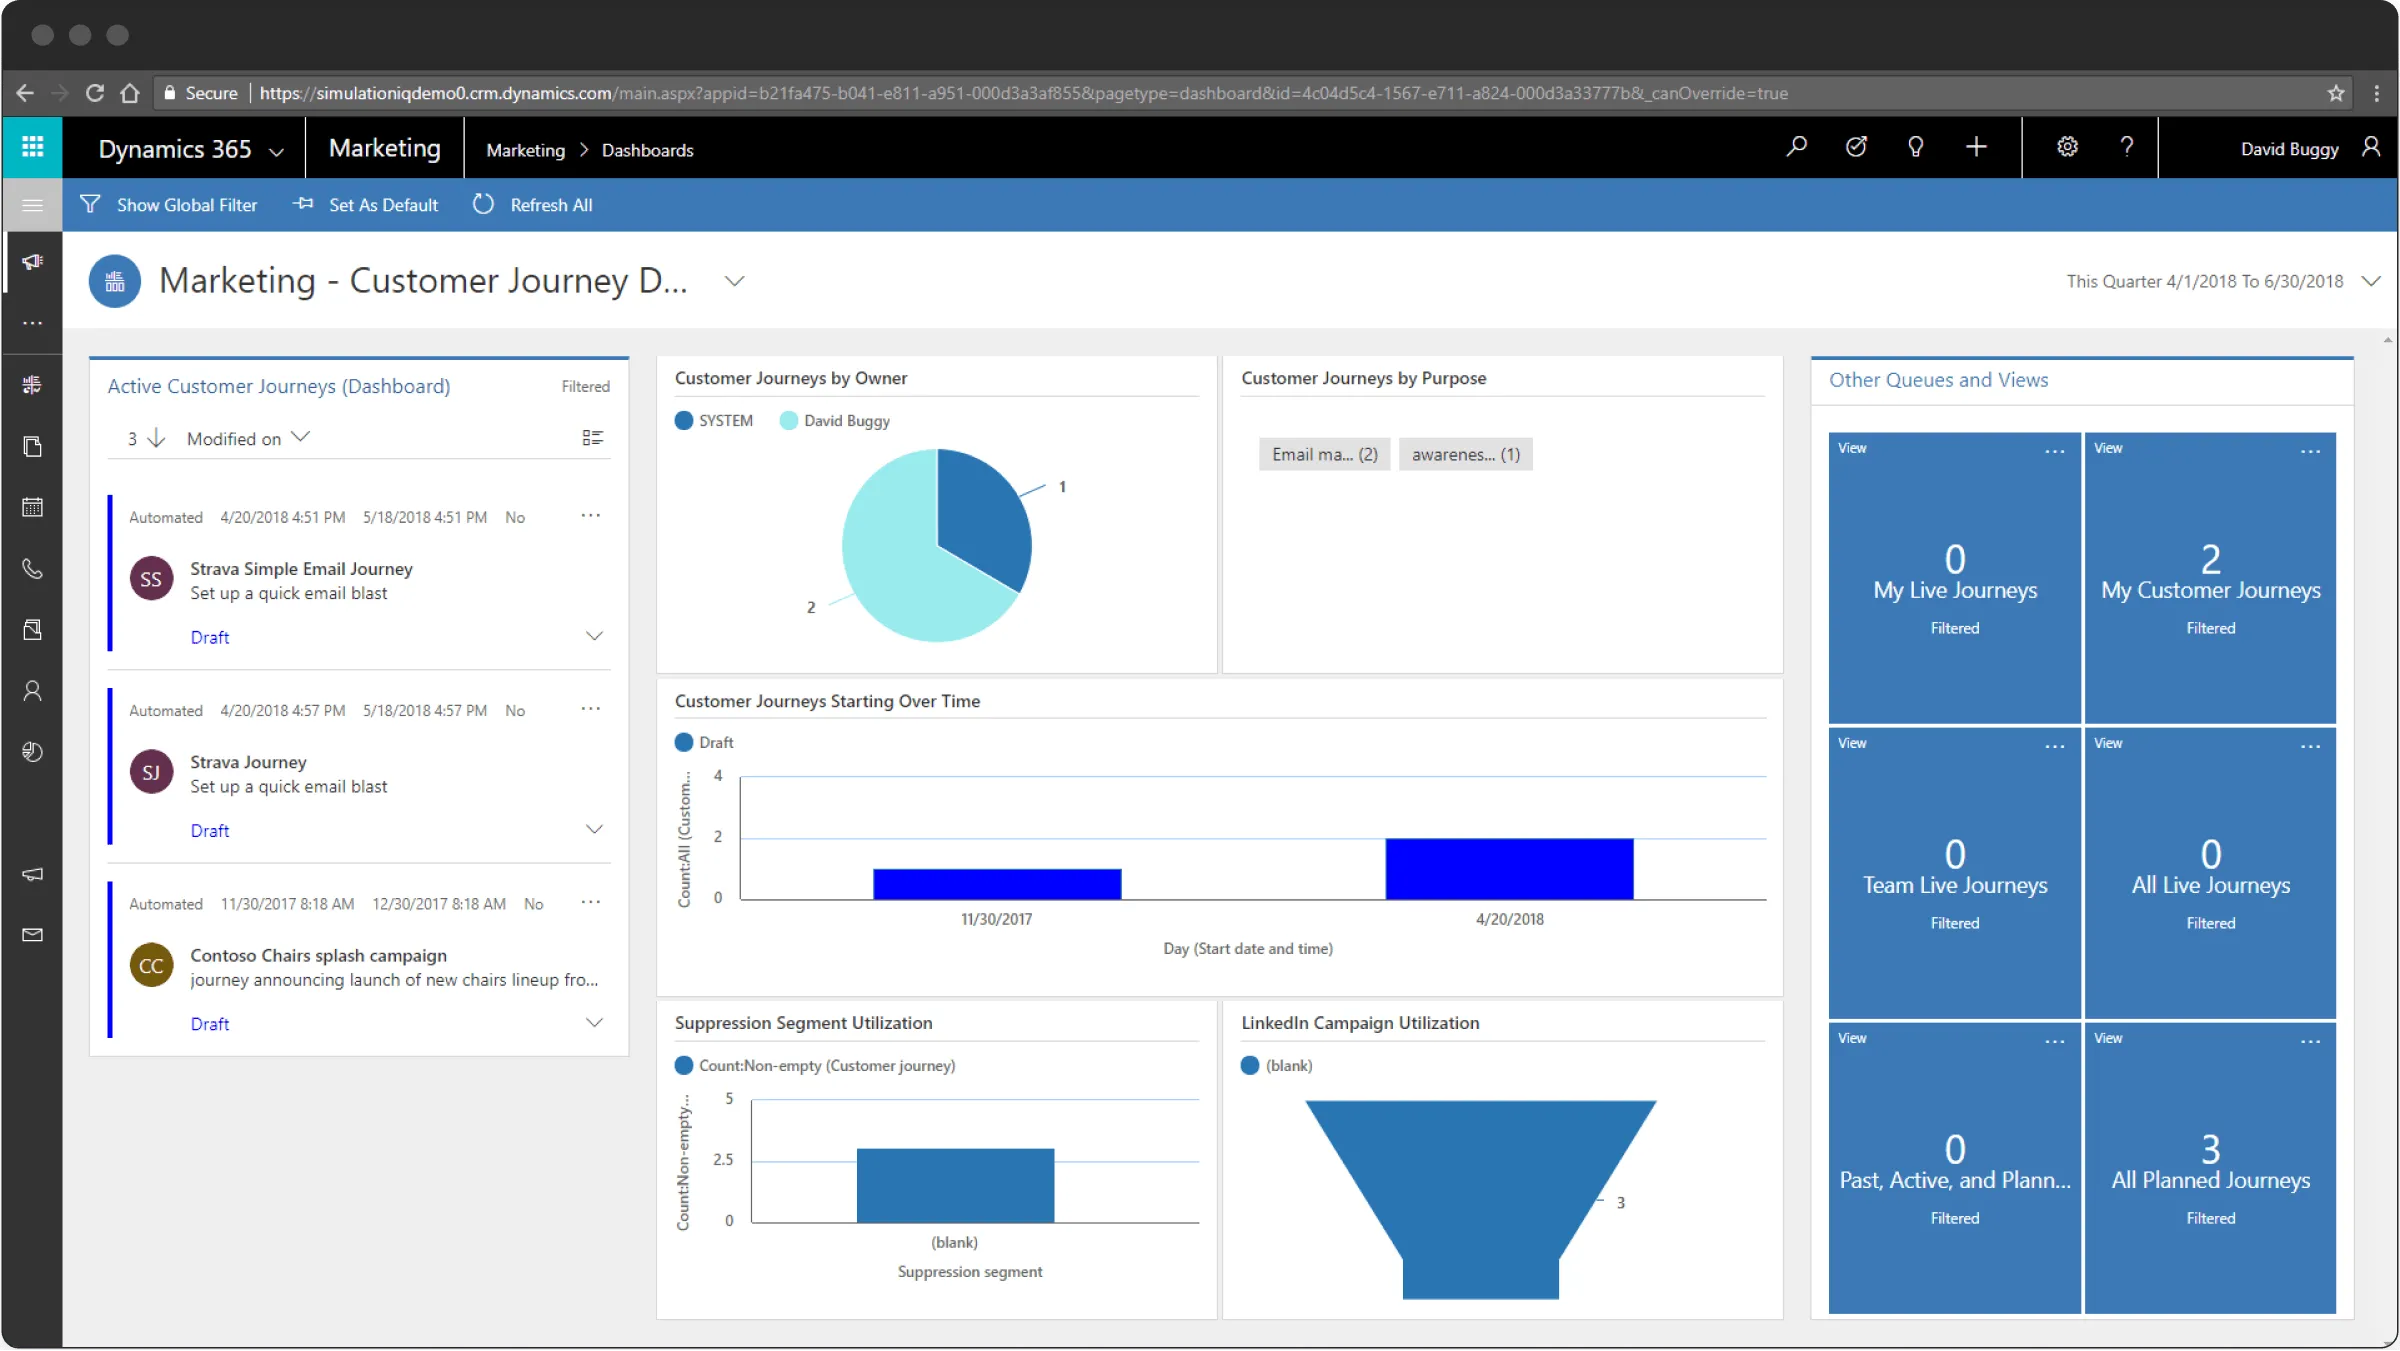Screen dimensions: 2400x1351
Task: Go back in browser history
Action: 25,93
